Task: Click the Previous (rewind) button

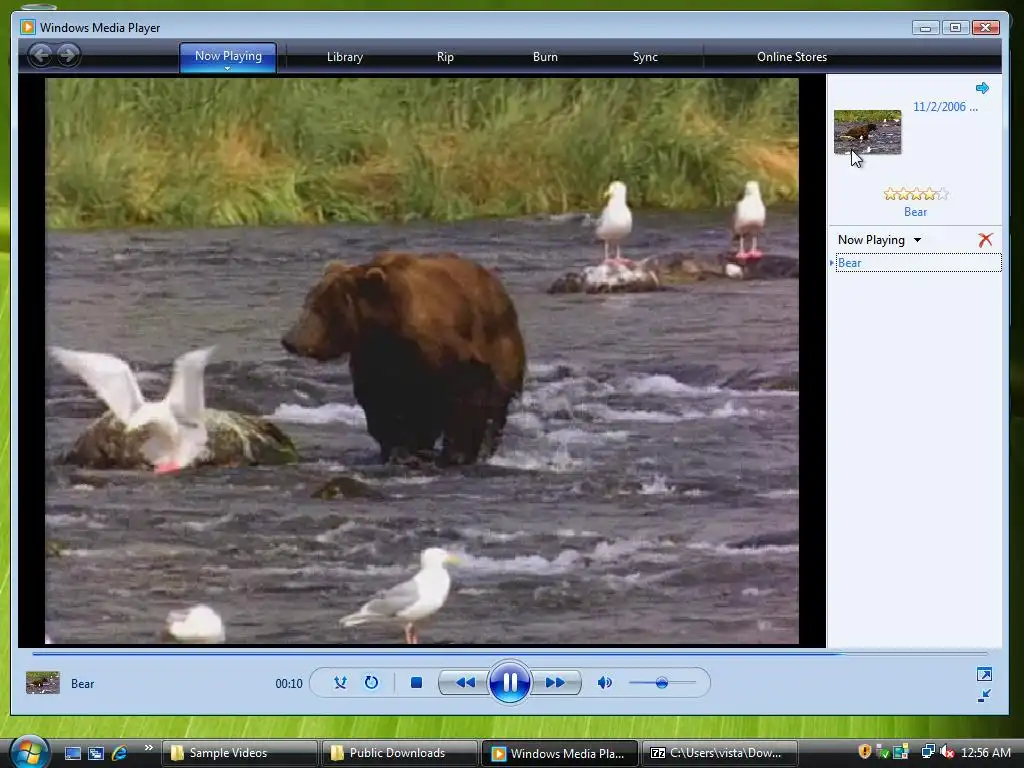Action: click(x=464, y=682)
